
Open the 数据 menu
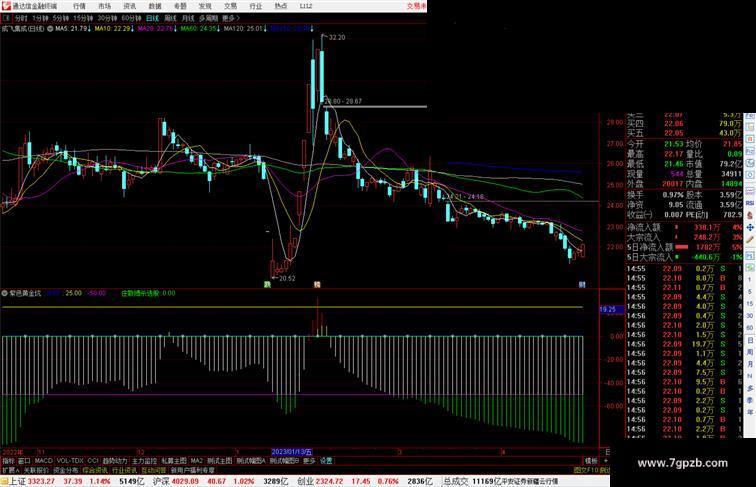(x=155, y=6)
